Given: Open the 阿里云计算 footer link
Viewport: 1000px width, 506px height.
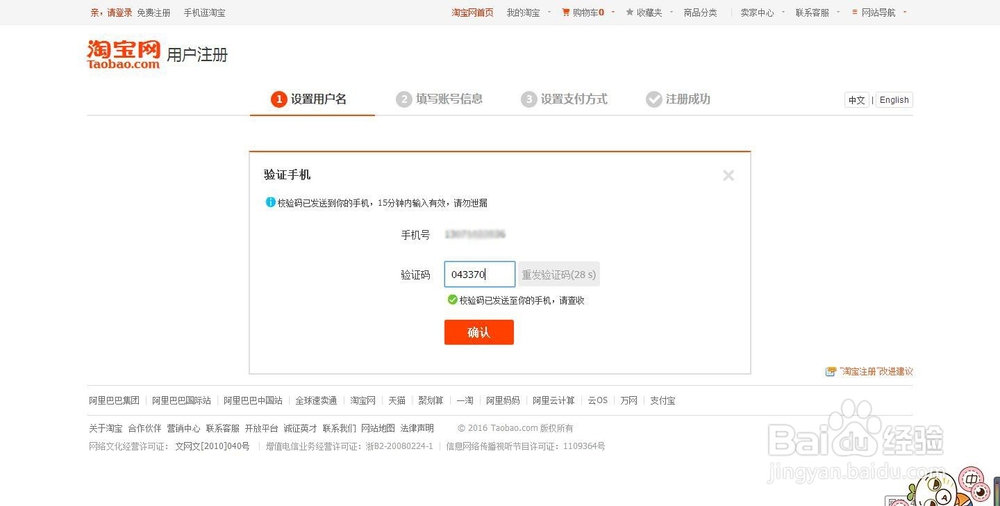Looking at the screenshot, I should [x=554, y=401].
